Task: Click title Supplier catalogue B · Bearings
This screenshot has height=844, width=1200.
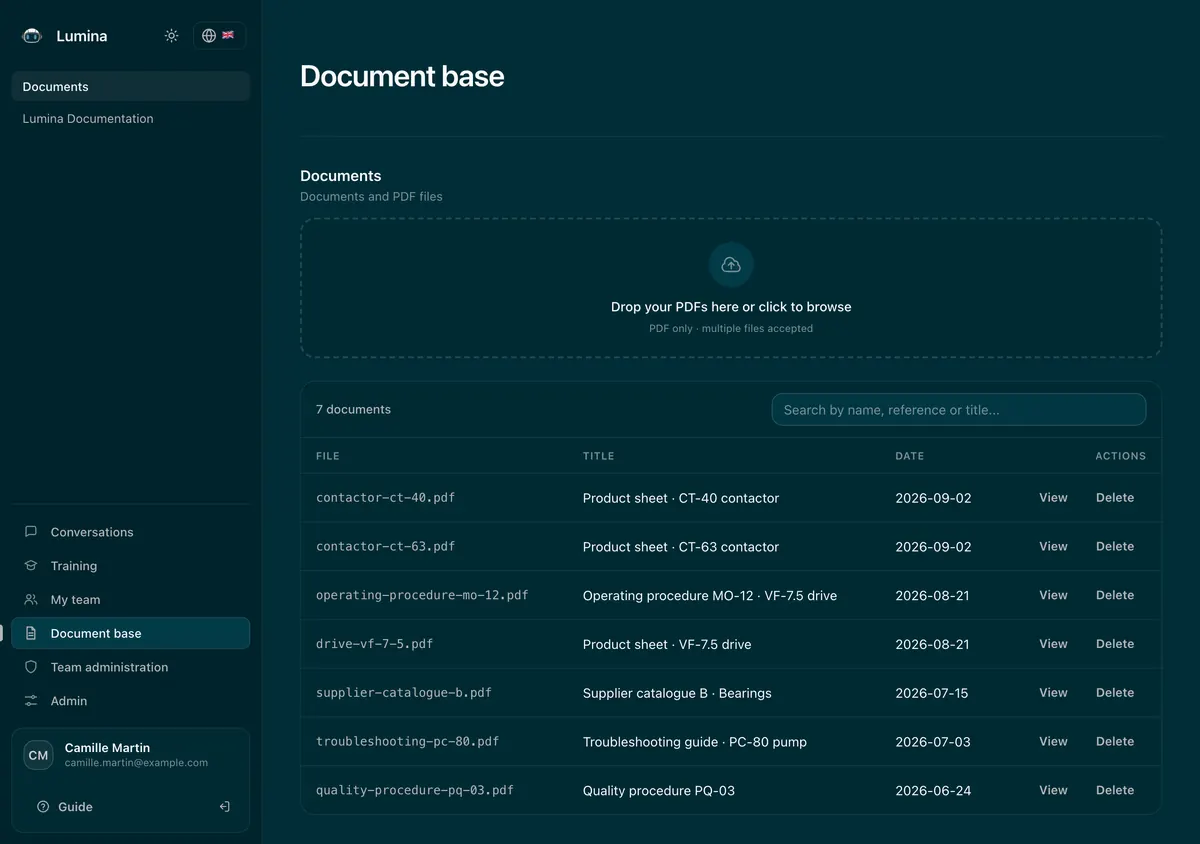Action: pos(677,693)
